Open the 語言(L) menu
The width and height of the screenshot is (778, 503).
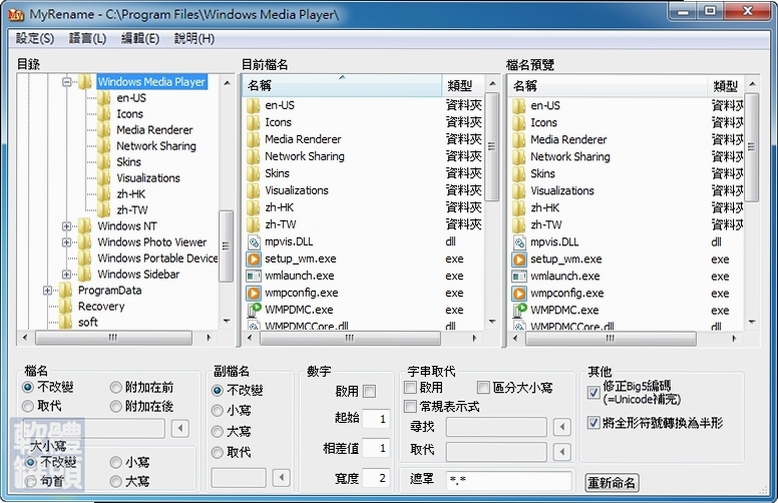point(87,38)
